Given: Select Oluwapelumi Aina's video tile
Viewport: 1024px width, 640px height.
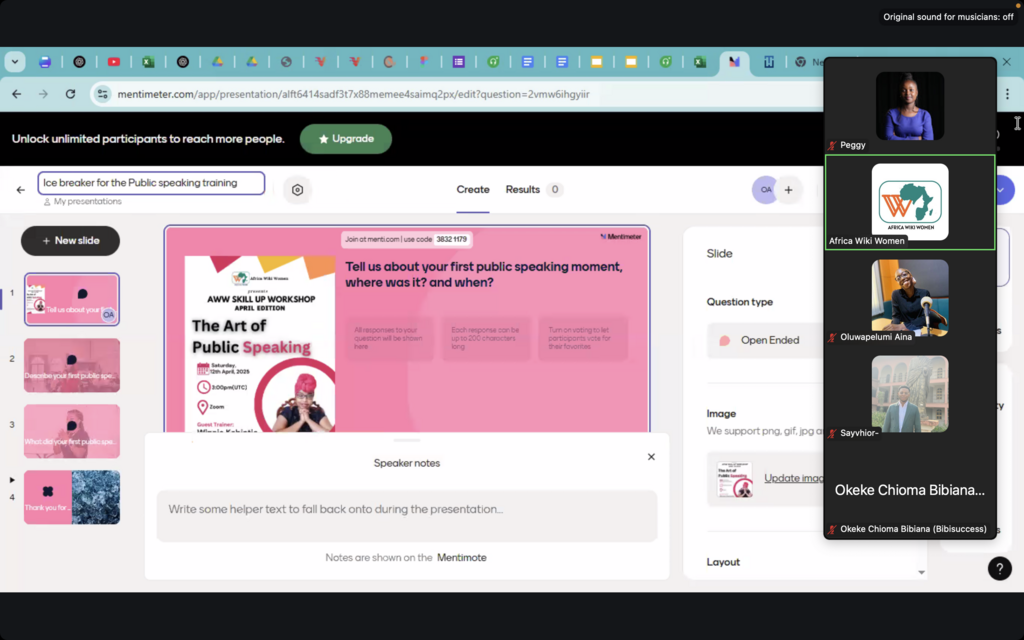Looking at the screenshot, I should click(910, 298).
